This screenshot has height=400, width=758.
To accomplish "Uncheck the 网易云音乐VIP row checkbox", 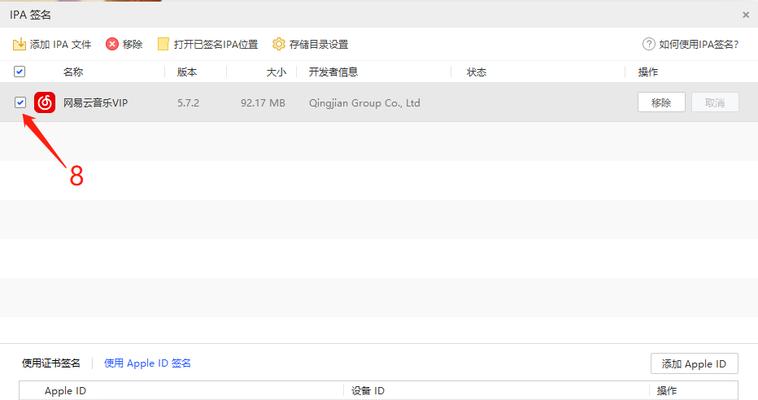I will [20, 103].
